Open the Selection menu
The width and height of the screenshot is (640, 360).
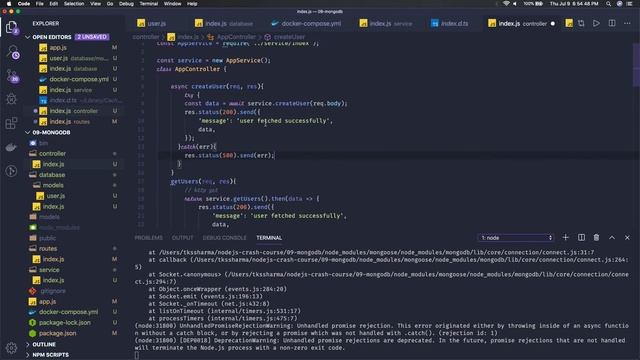pyautogui.click(x=74, y=4)
